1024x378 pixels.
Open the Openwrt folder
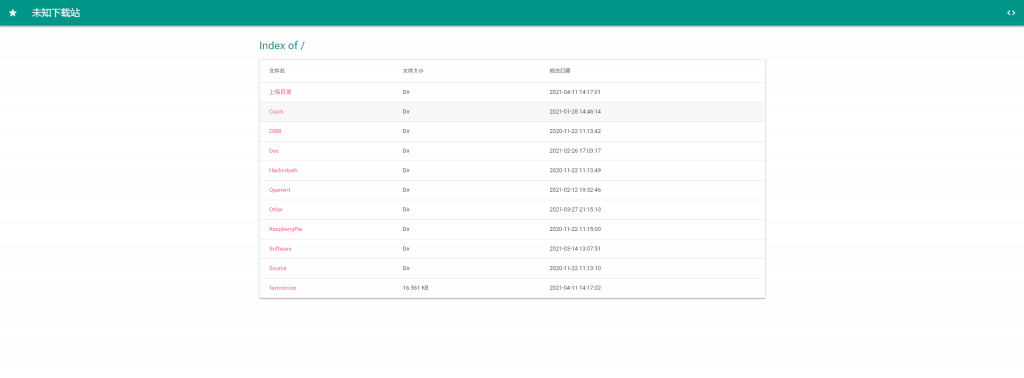click(280, 190)
